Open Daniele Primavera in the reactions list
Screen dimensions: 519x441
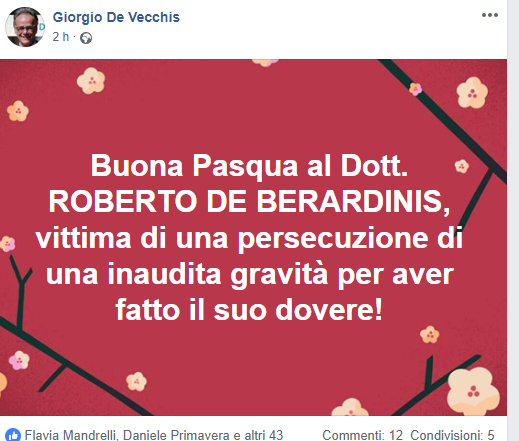pyautogui.click(x=176, y=435)
